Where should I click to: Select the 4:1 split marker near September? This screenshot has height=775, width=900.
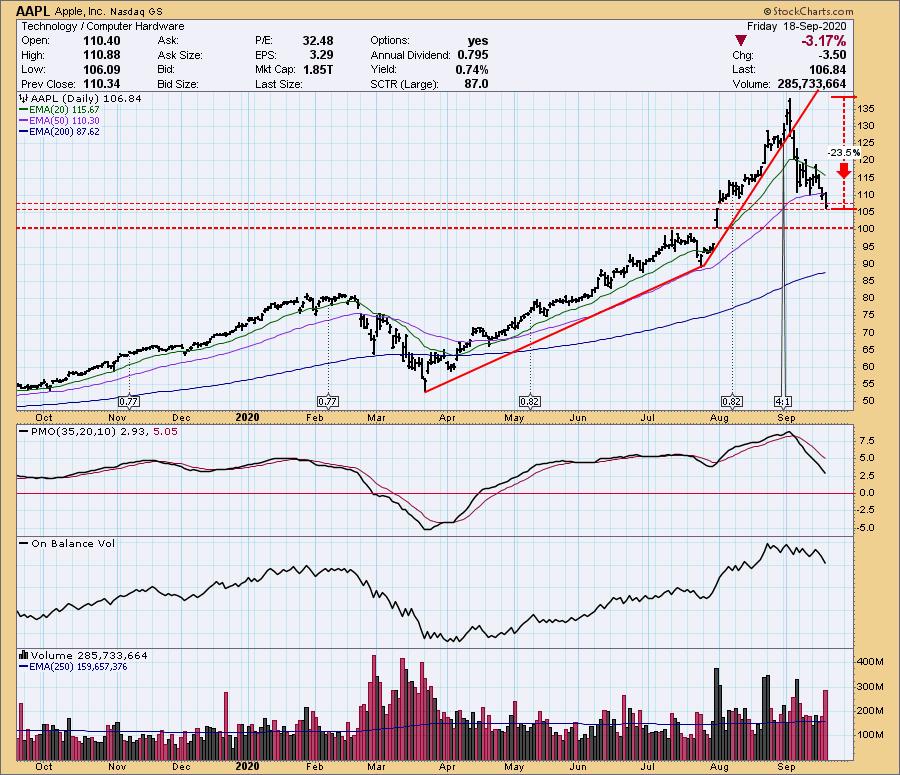783,401
